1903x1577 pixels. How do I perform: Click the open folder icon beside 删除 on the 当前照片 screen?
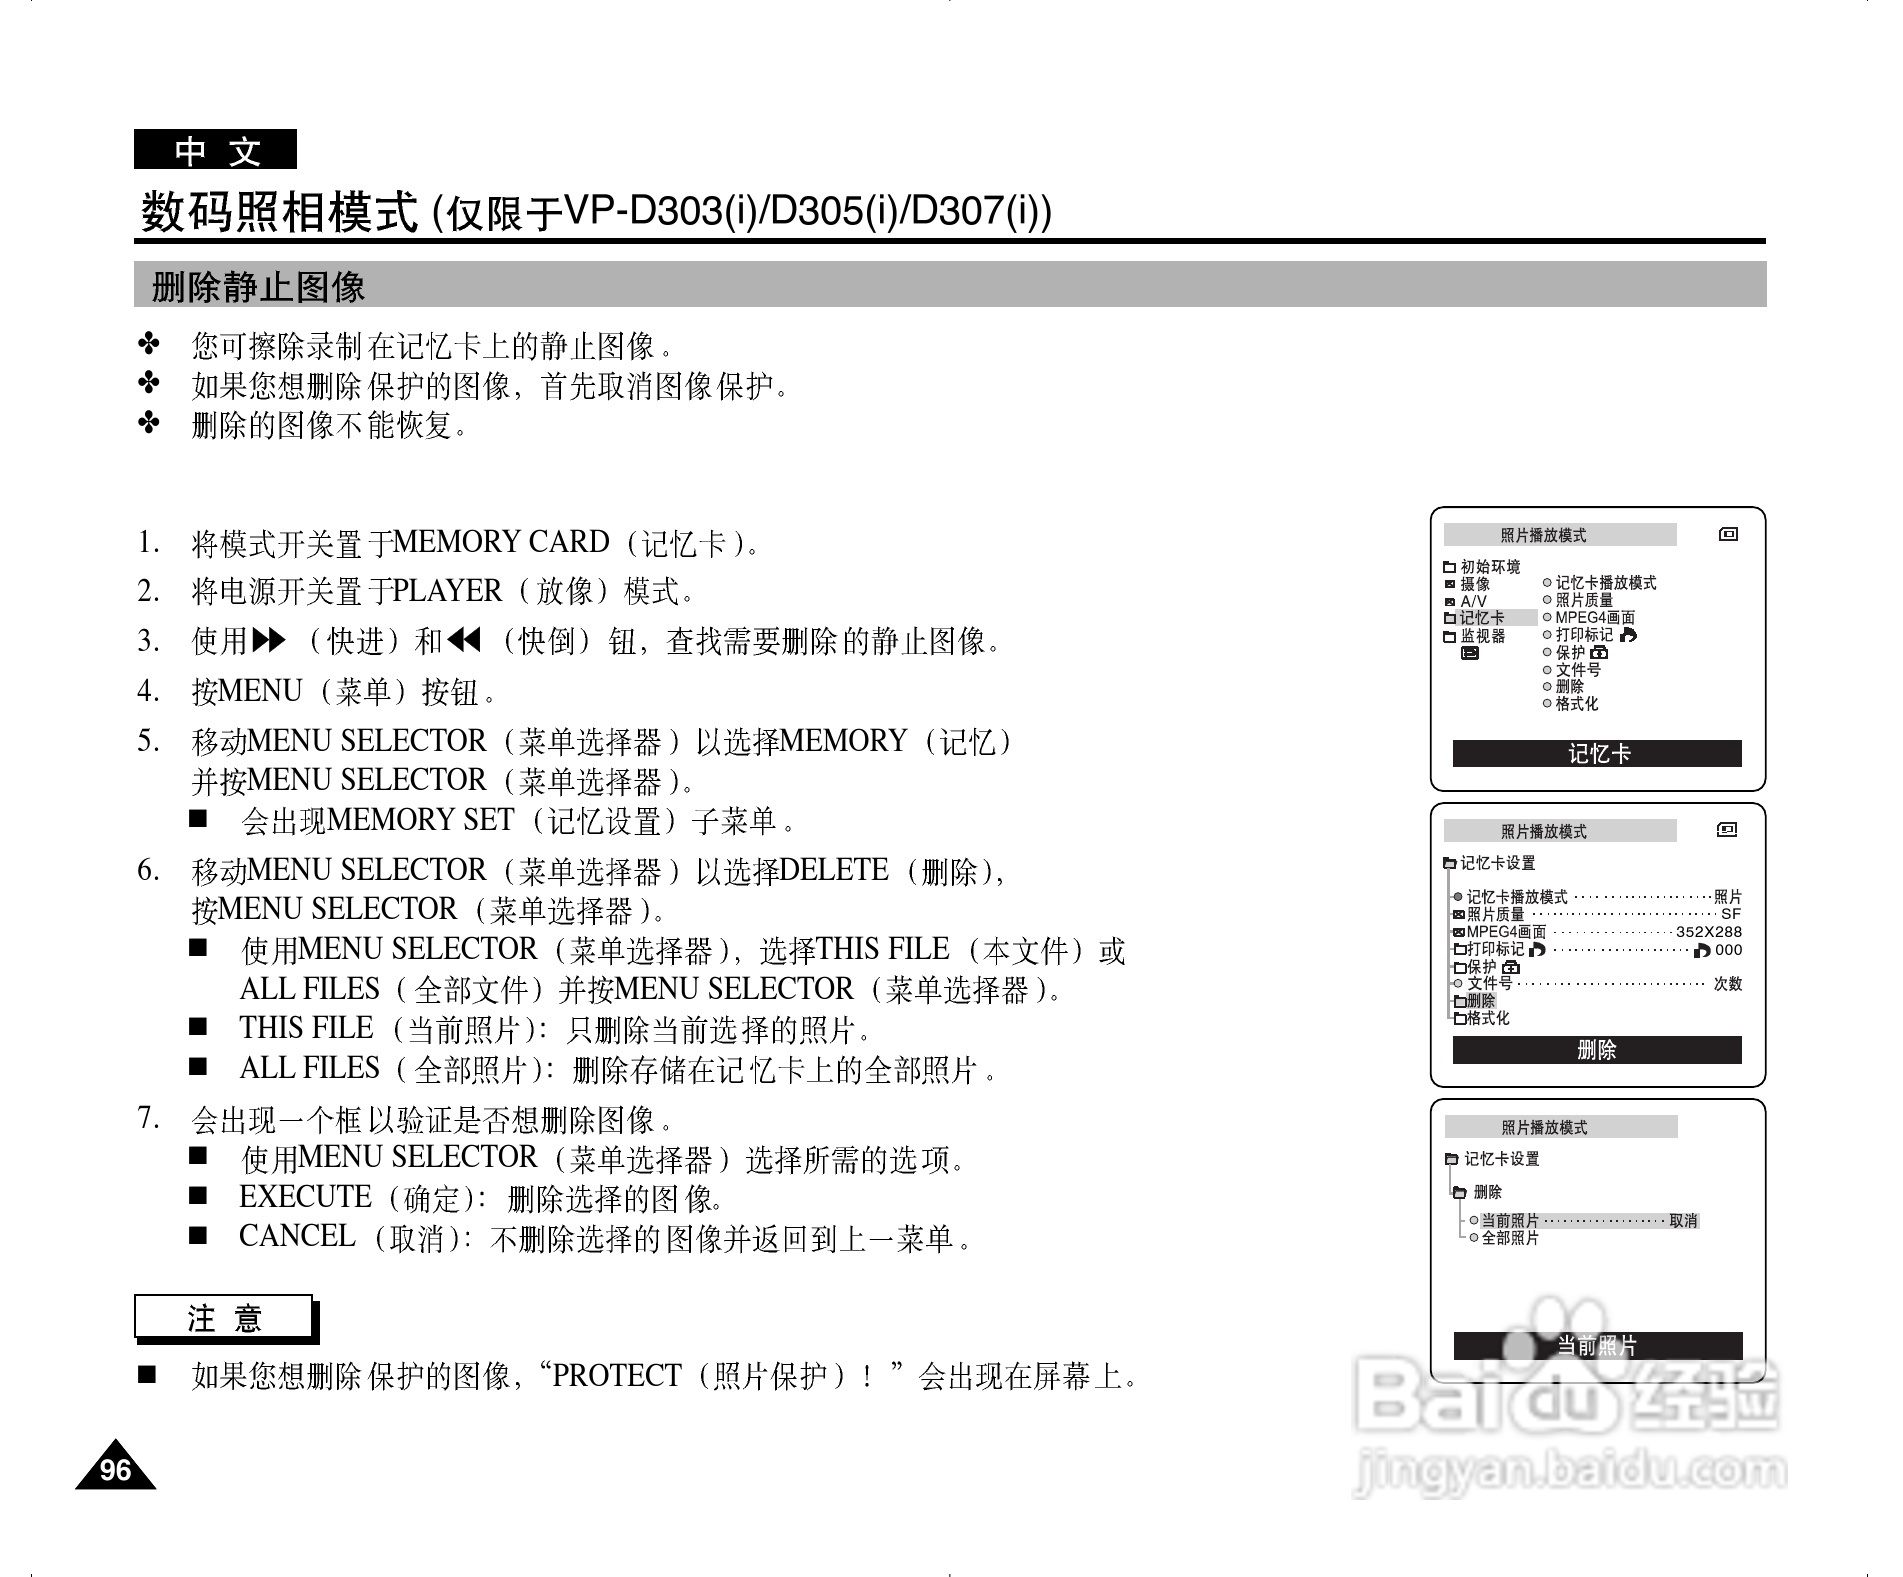(1459, 1192)
